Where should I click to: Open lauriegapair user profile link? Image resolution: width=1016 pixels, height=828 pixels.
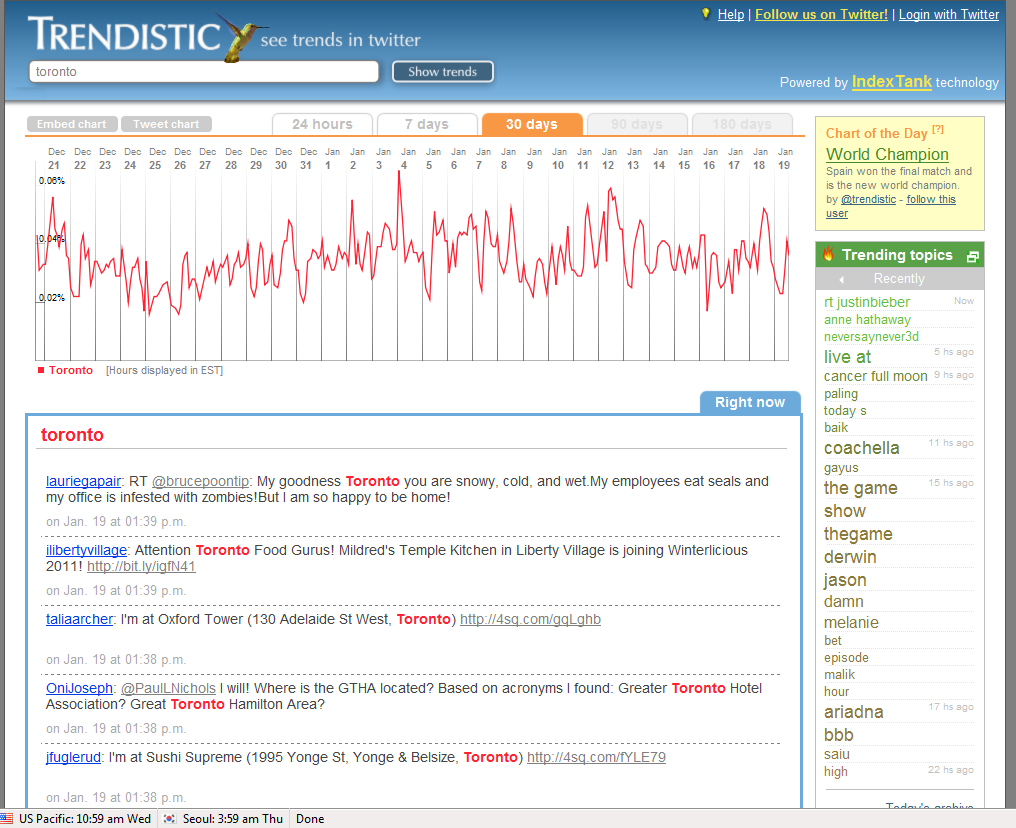point(83,481)
